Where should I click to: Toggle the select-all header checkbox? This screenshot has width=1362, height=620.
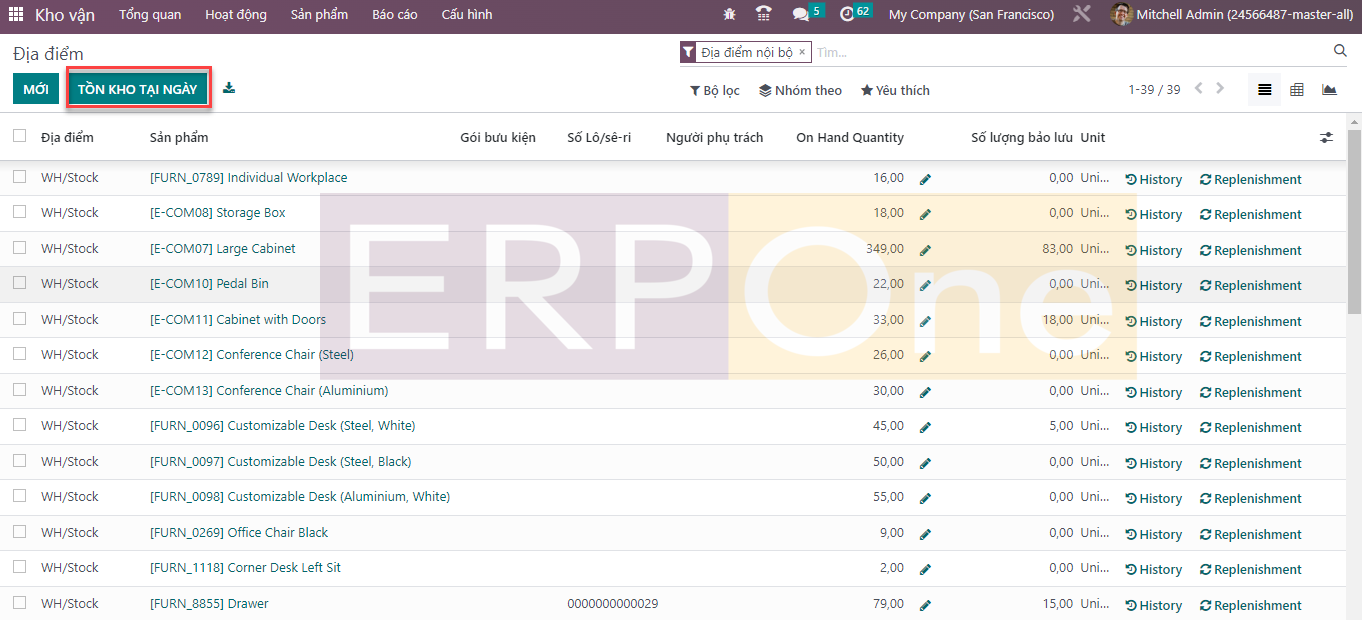pos(20,136)
